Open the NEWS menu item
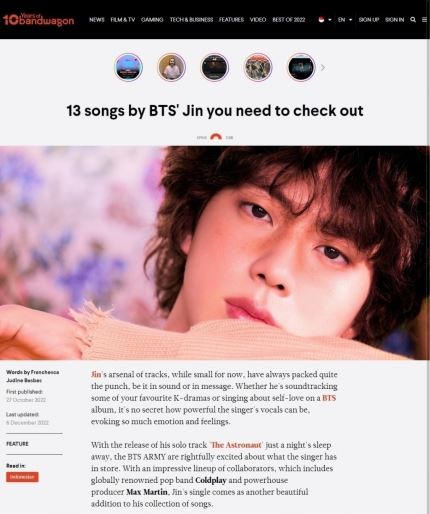 [97, 20]
